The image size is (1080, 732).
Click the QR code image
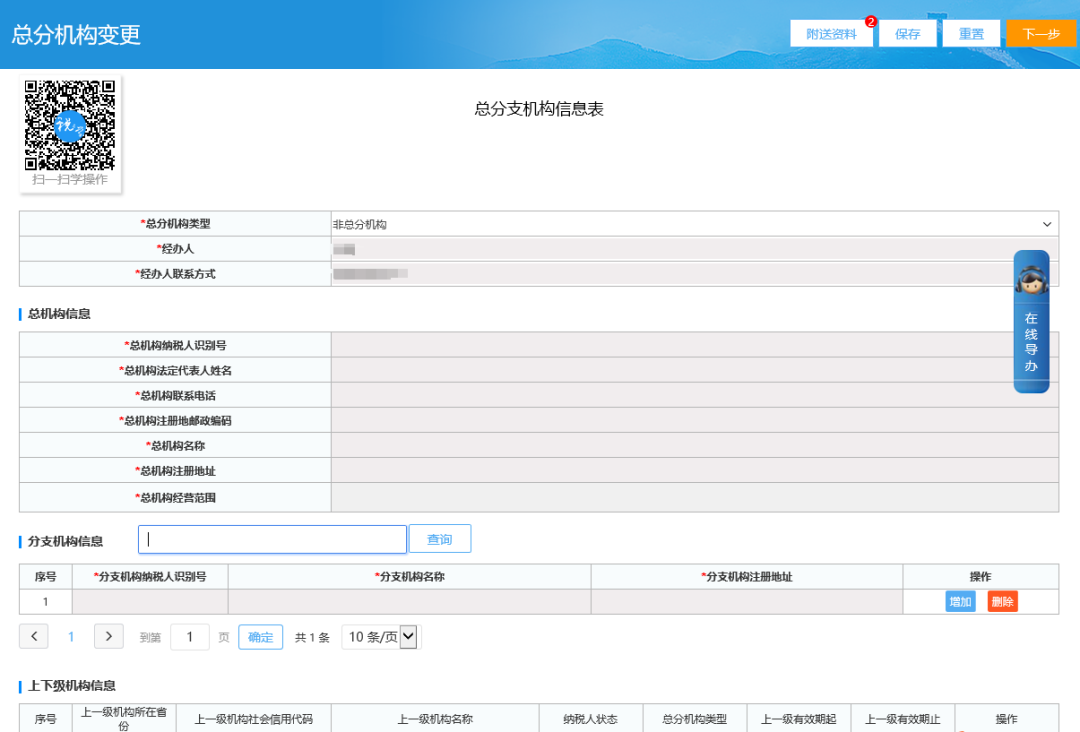click(70, 125)
